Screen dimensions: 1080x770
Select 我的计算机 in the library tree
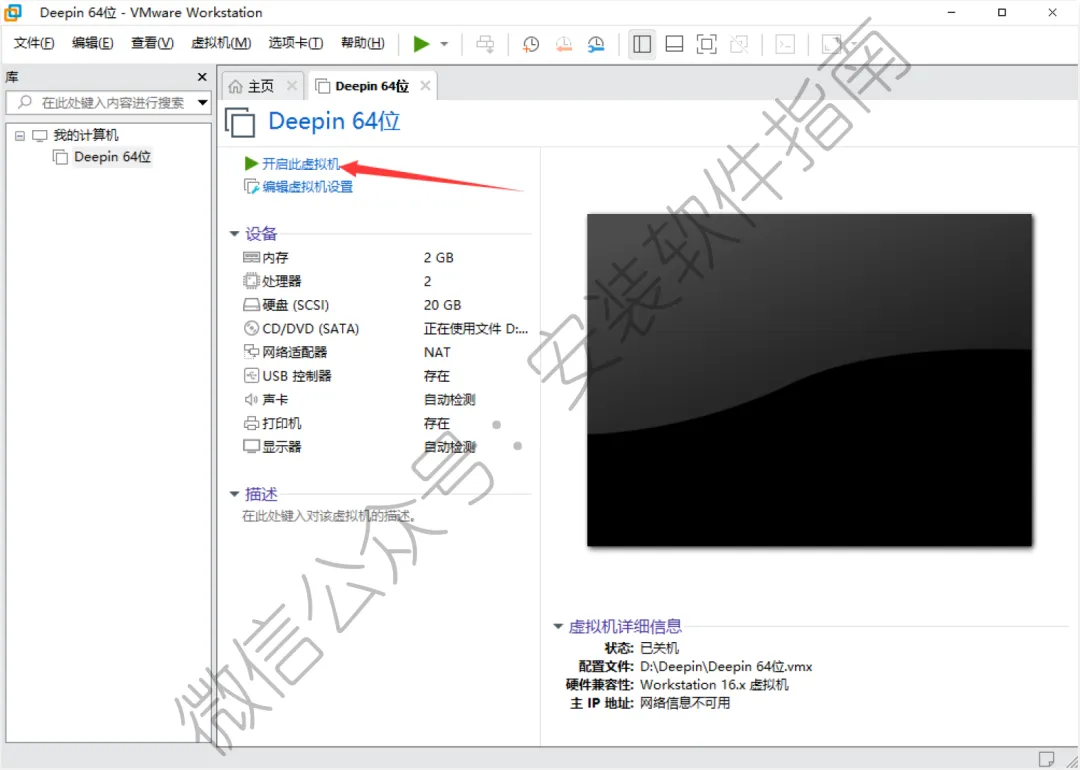pyautogui.click(x=85, y=135)
